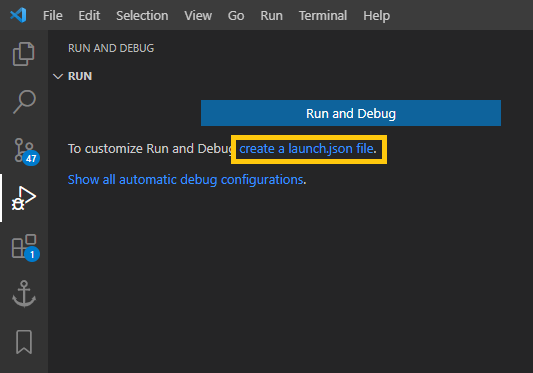Viewport: 533px width, 373px height.
Task: Open the Help menu
Action: (376, 16)
